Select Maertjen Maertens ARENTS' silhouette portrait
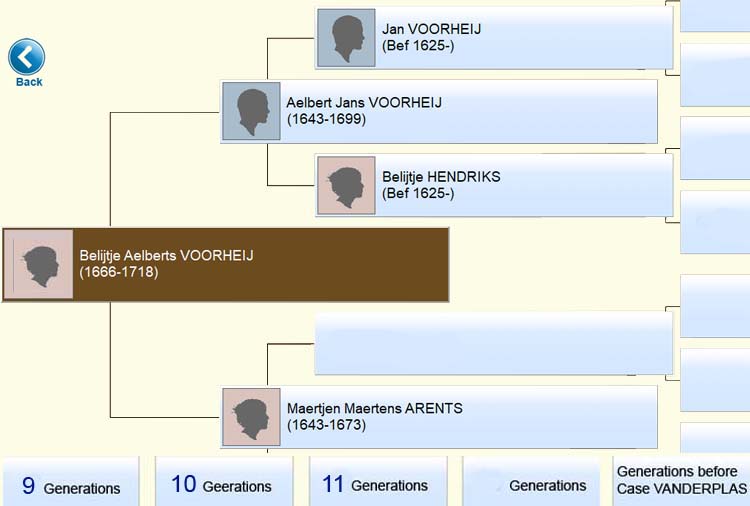The height and width of the screenshot is (506, 750). [252, 417]
